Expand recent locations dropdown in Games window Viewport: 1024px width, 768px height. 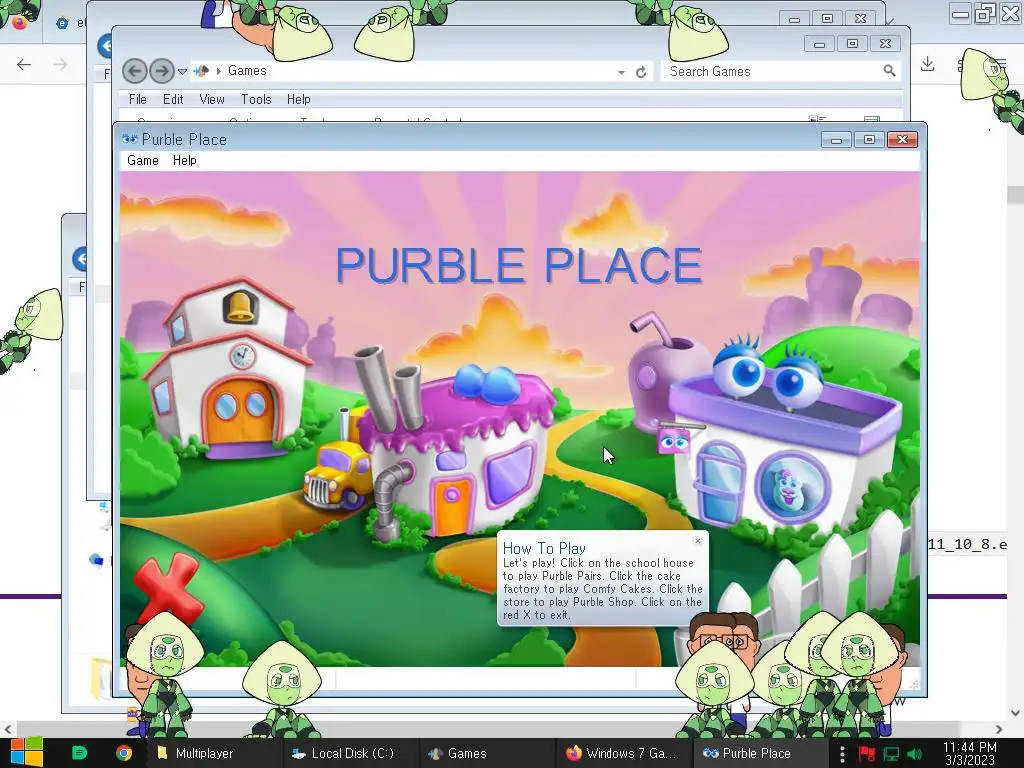coord(183,71)
